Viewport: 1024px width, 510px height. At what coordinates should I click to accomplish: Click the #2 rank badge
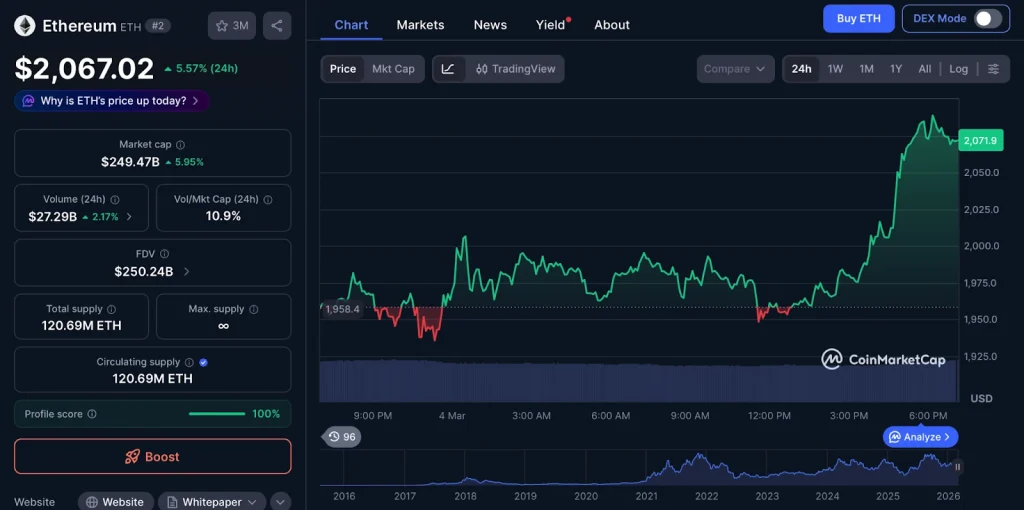pyautogui.click(x=157, y=25)
